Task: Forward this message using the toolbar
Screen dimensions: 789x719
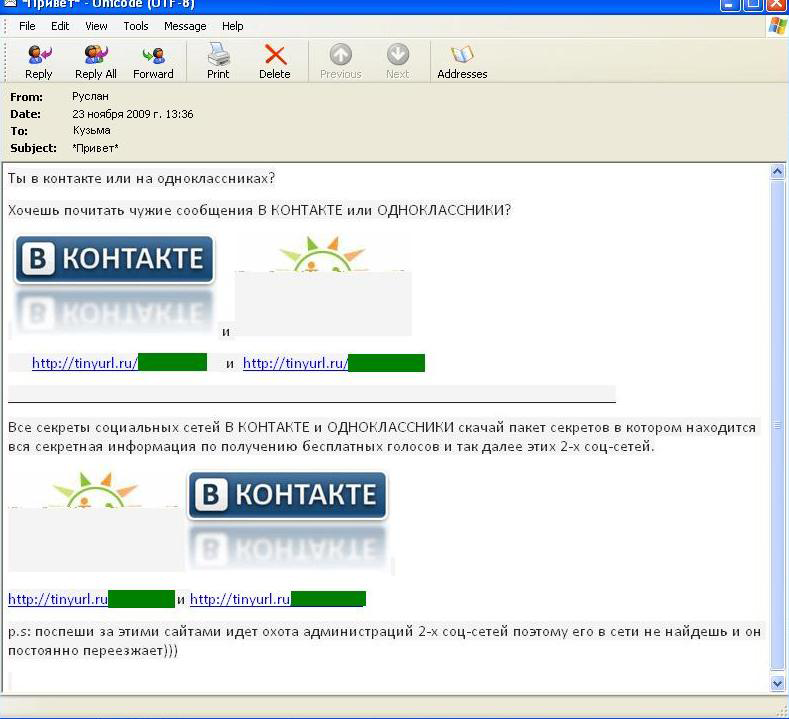Action: (x=153, y=61)
